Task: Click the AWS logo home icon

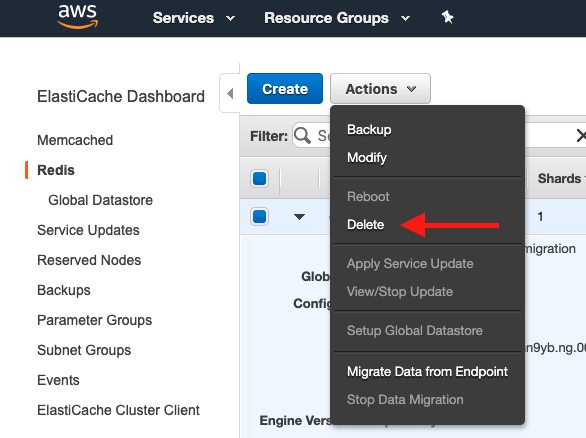Action: click(x=77, y=16)
